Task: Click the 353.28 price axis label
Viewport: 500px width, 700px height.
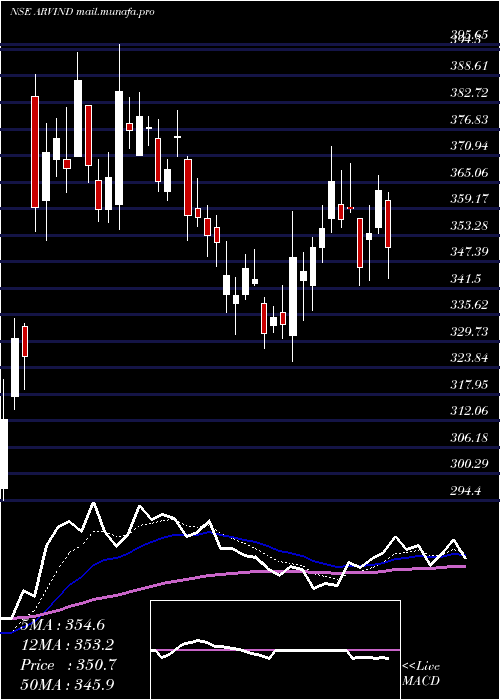Action: (x=469, y=225)
